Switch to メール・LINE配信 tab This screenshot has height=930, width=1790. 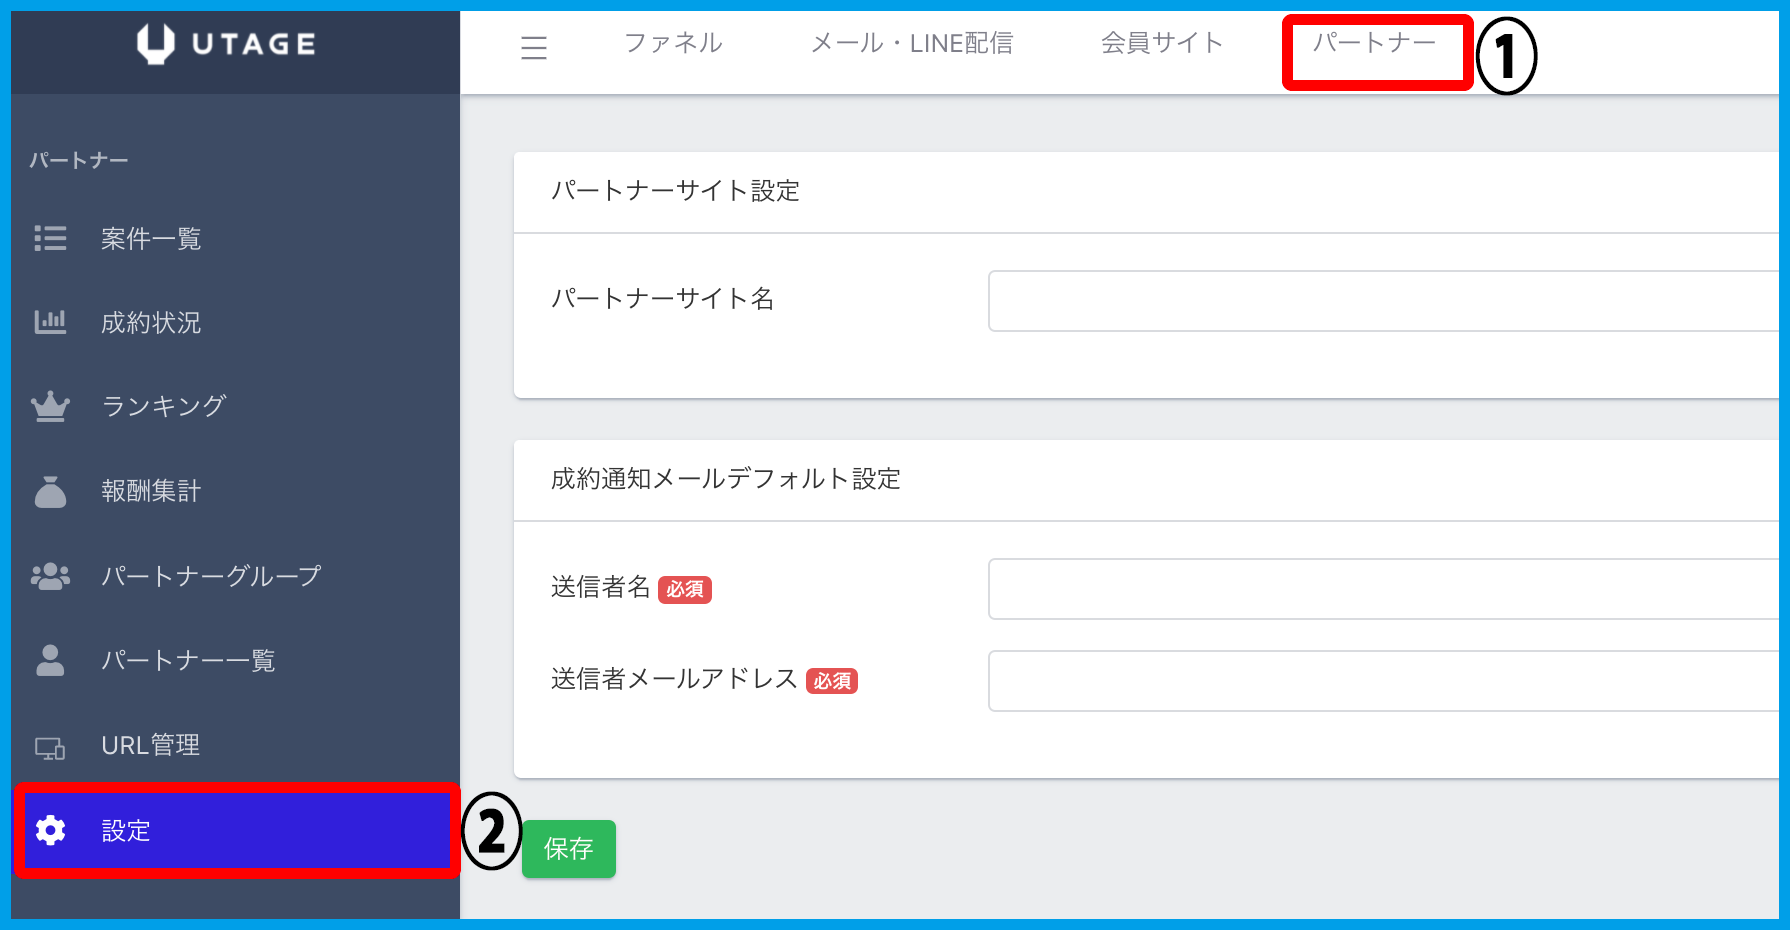911,43
